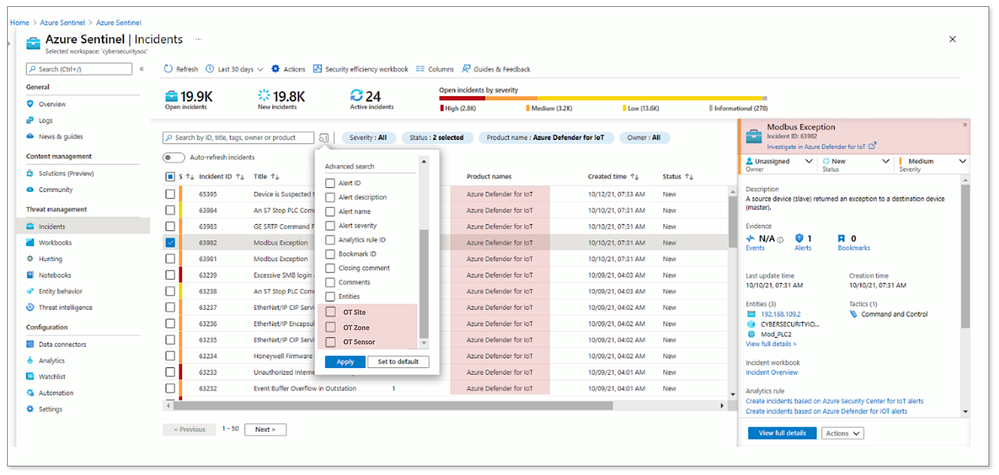The image size is (999, 475).
Task: Open the external link icon beside Investigate
Action: (873, 146)
